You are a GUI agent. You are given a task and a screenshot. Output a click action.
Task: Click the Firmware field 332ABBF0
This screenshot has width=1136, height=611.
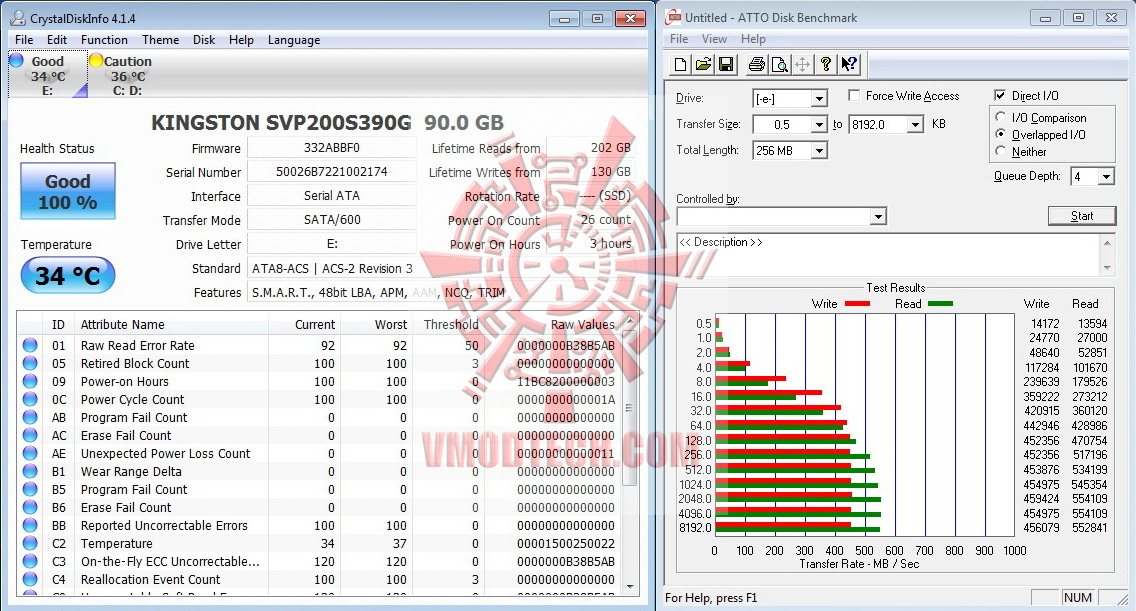coord(332,148)
